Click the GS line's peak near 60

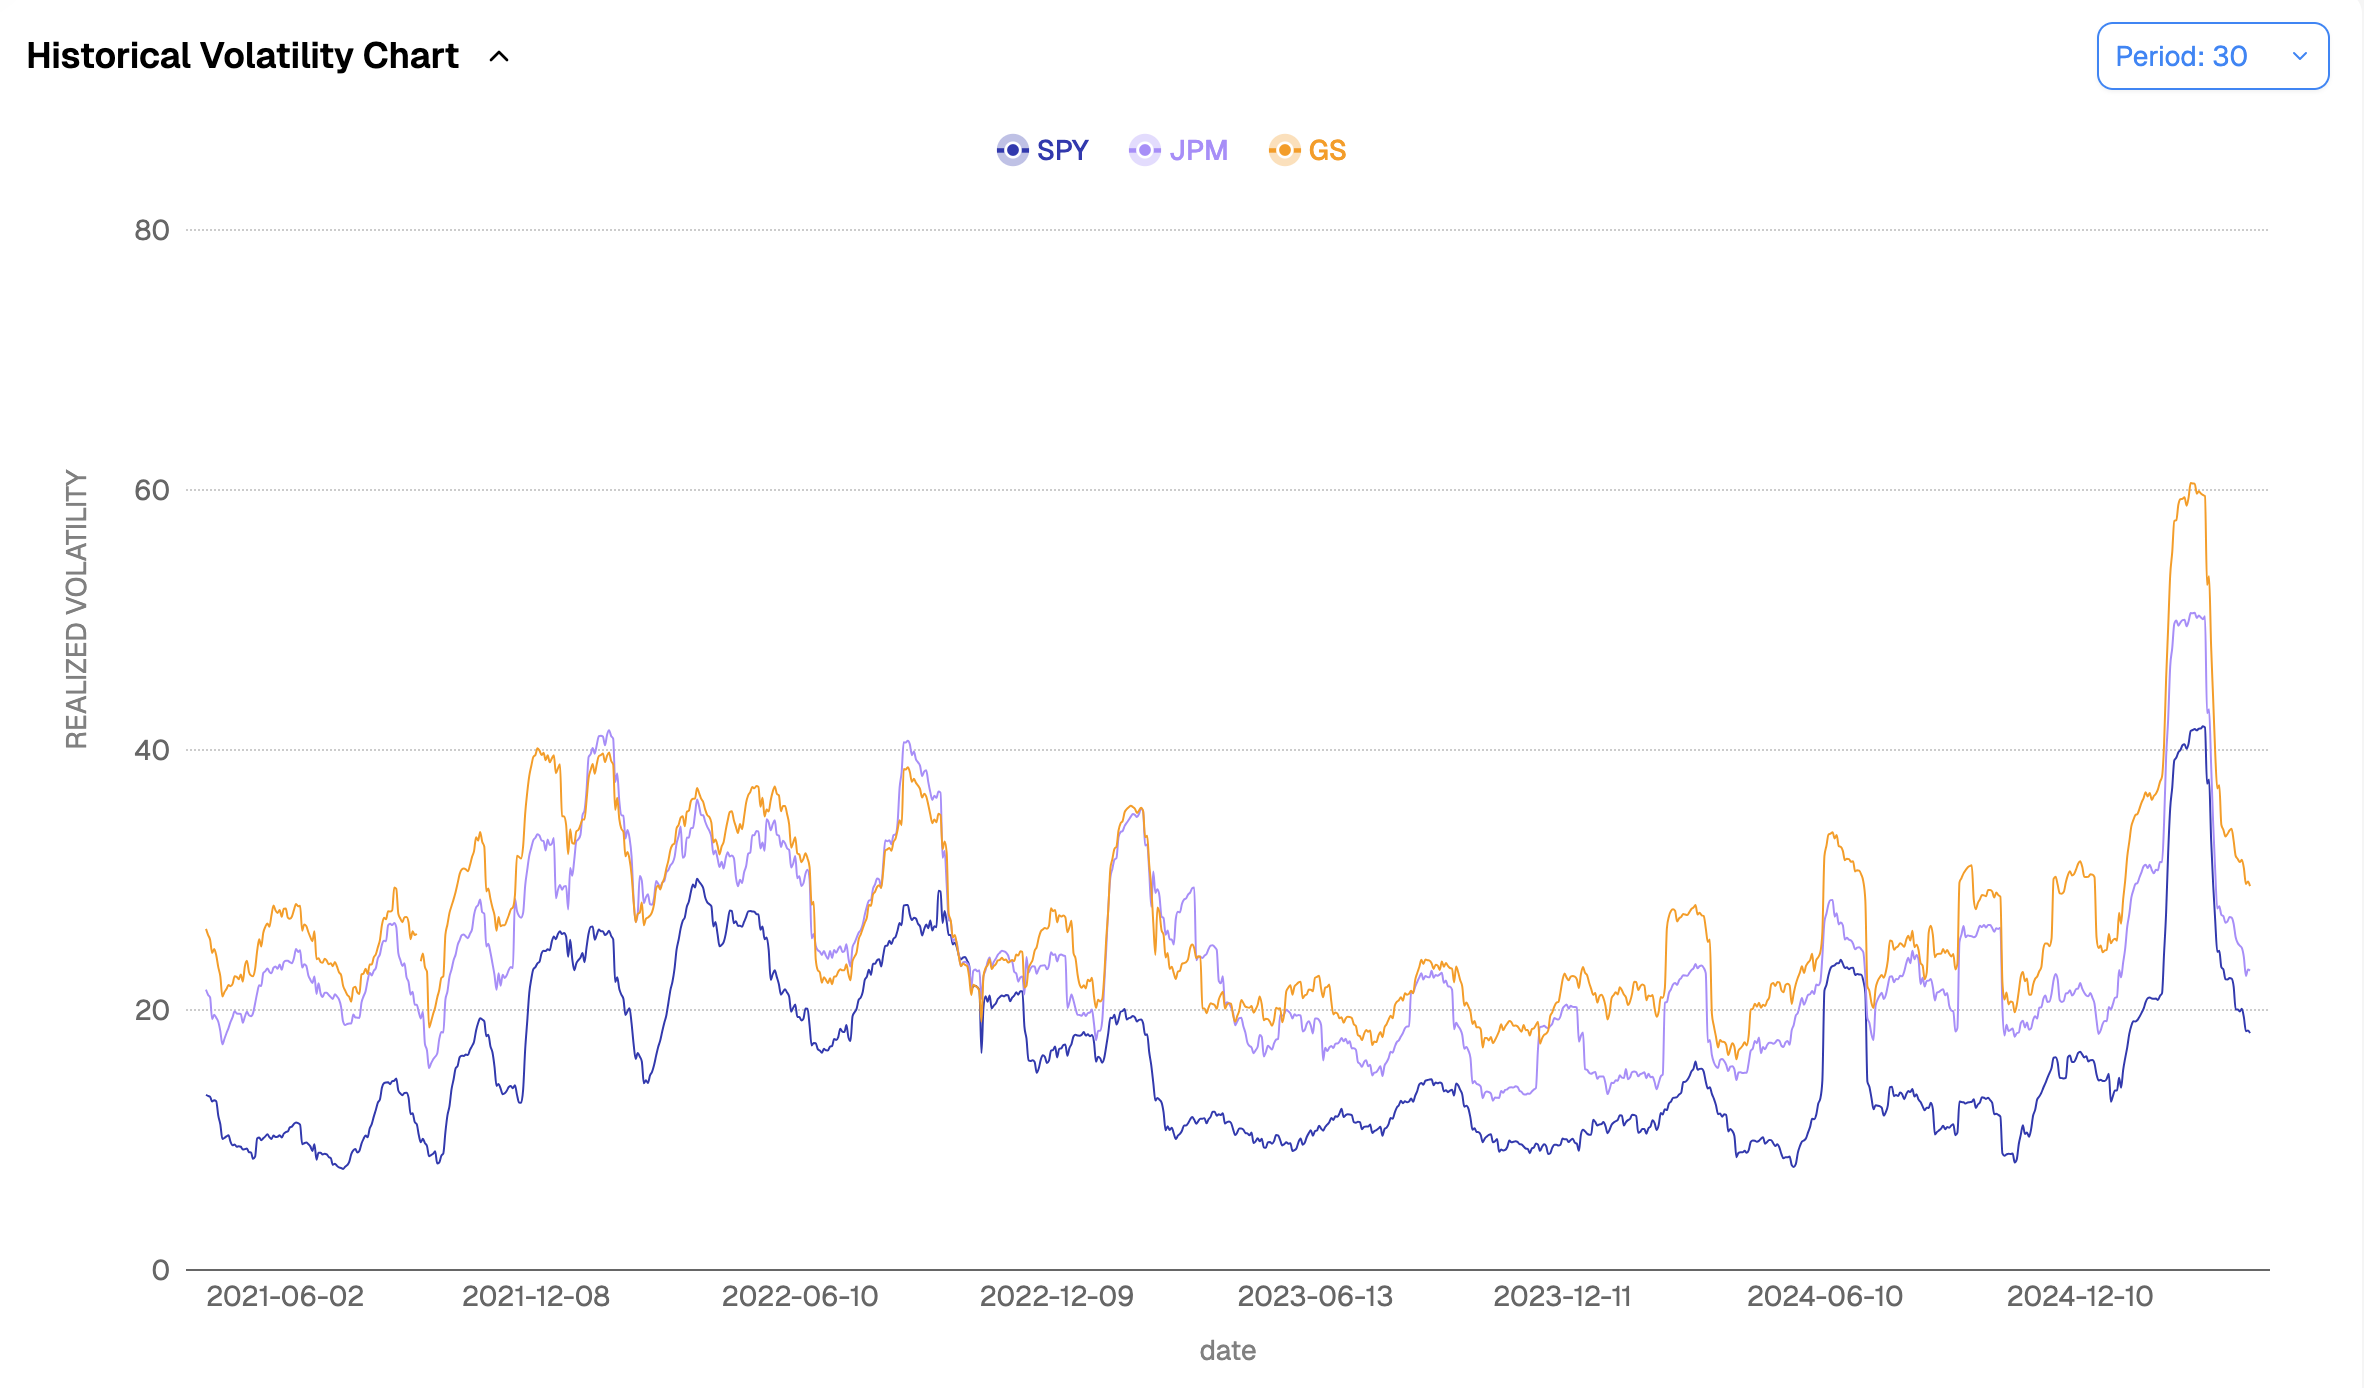2192,485
